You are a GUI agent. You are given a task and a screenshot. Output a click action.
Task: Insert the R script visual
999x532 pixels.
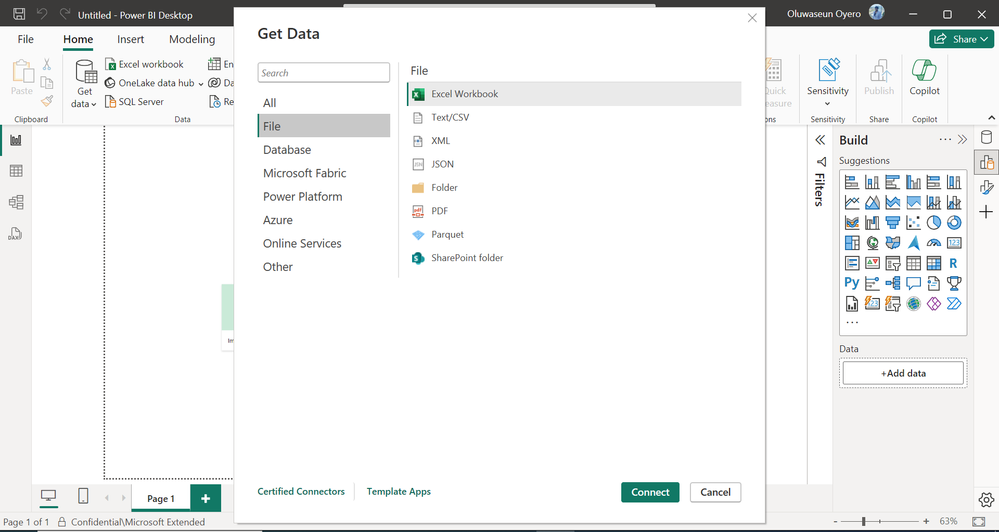tap(954, 263)
